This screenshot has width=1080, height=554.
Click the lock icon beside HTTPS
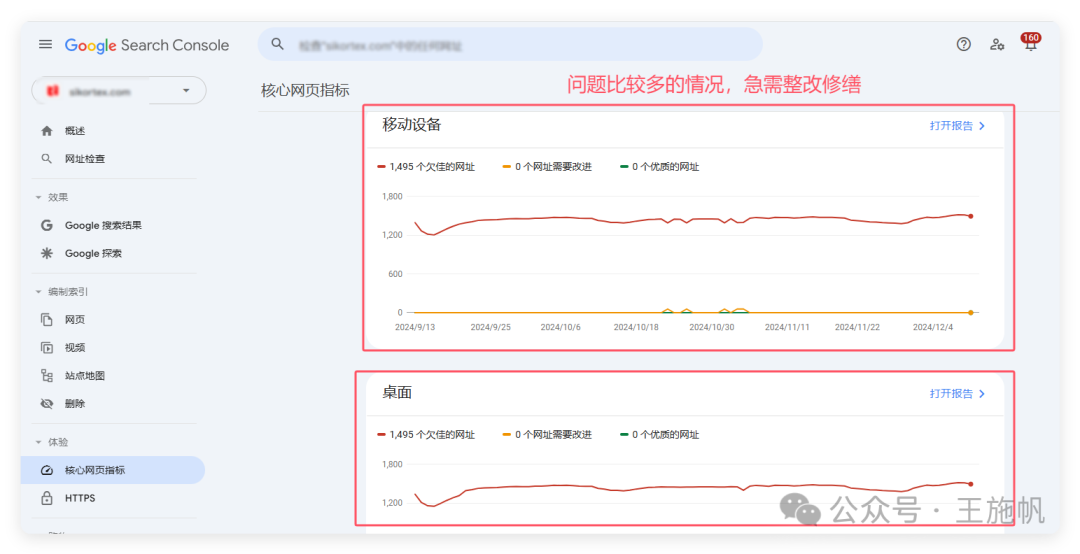pos(47,497)
